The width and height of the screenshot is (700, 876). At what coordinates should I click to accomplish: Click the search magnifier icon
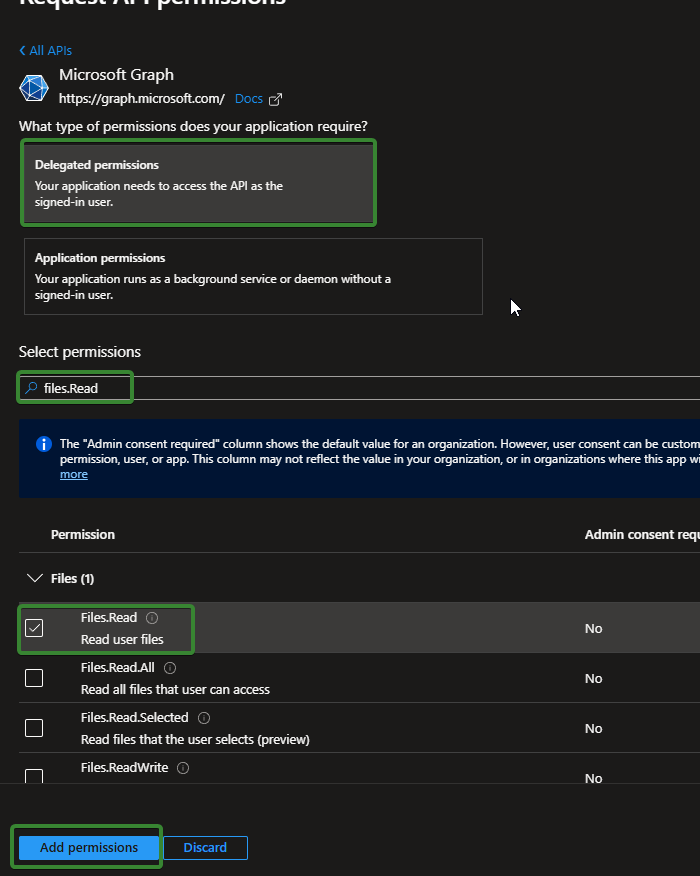(x=32, y=388)
